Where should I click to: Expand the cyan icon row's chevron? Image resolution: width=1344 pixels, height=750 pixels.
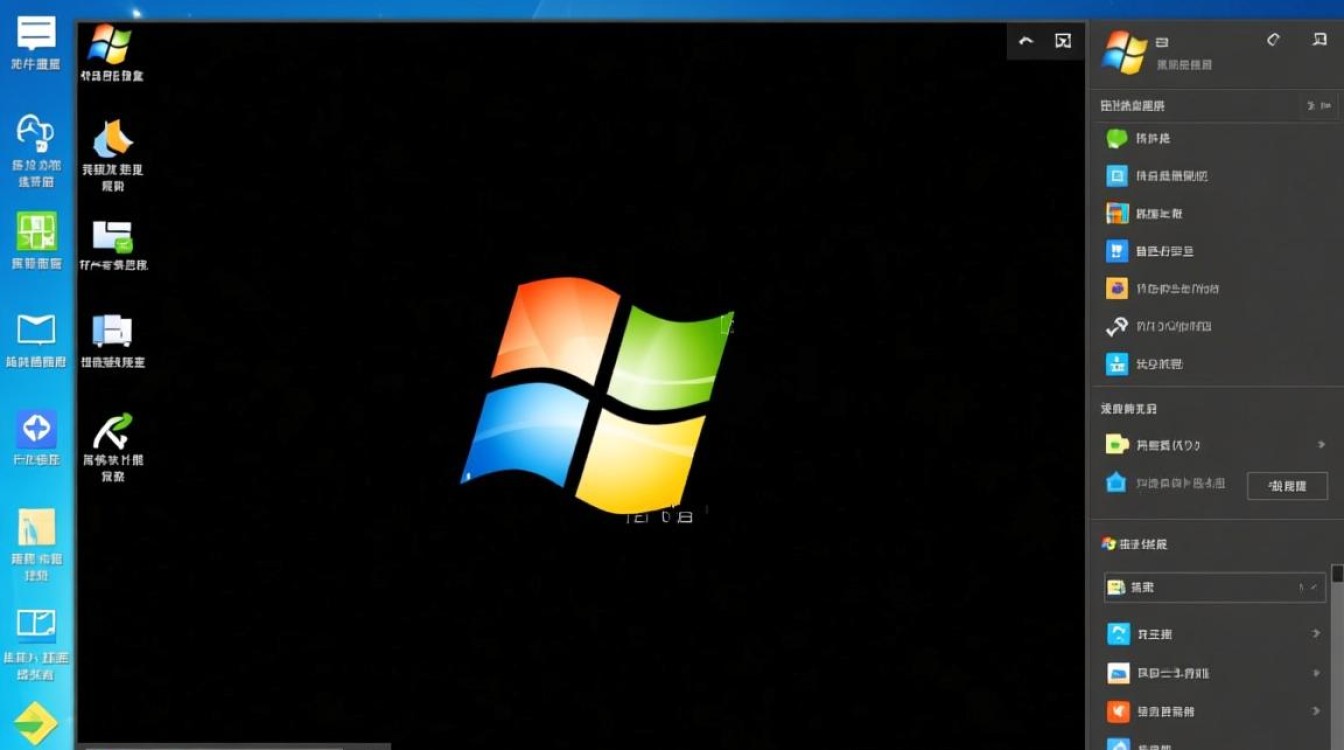[x=1316, y=634]
